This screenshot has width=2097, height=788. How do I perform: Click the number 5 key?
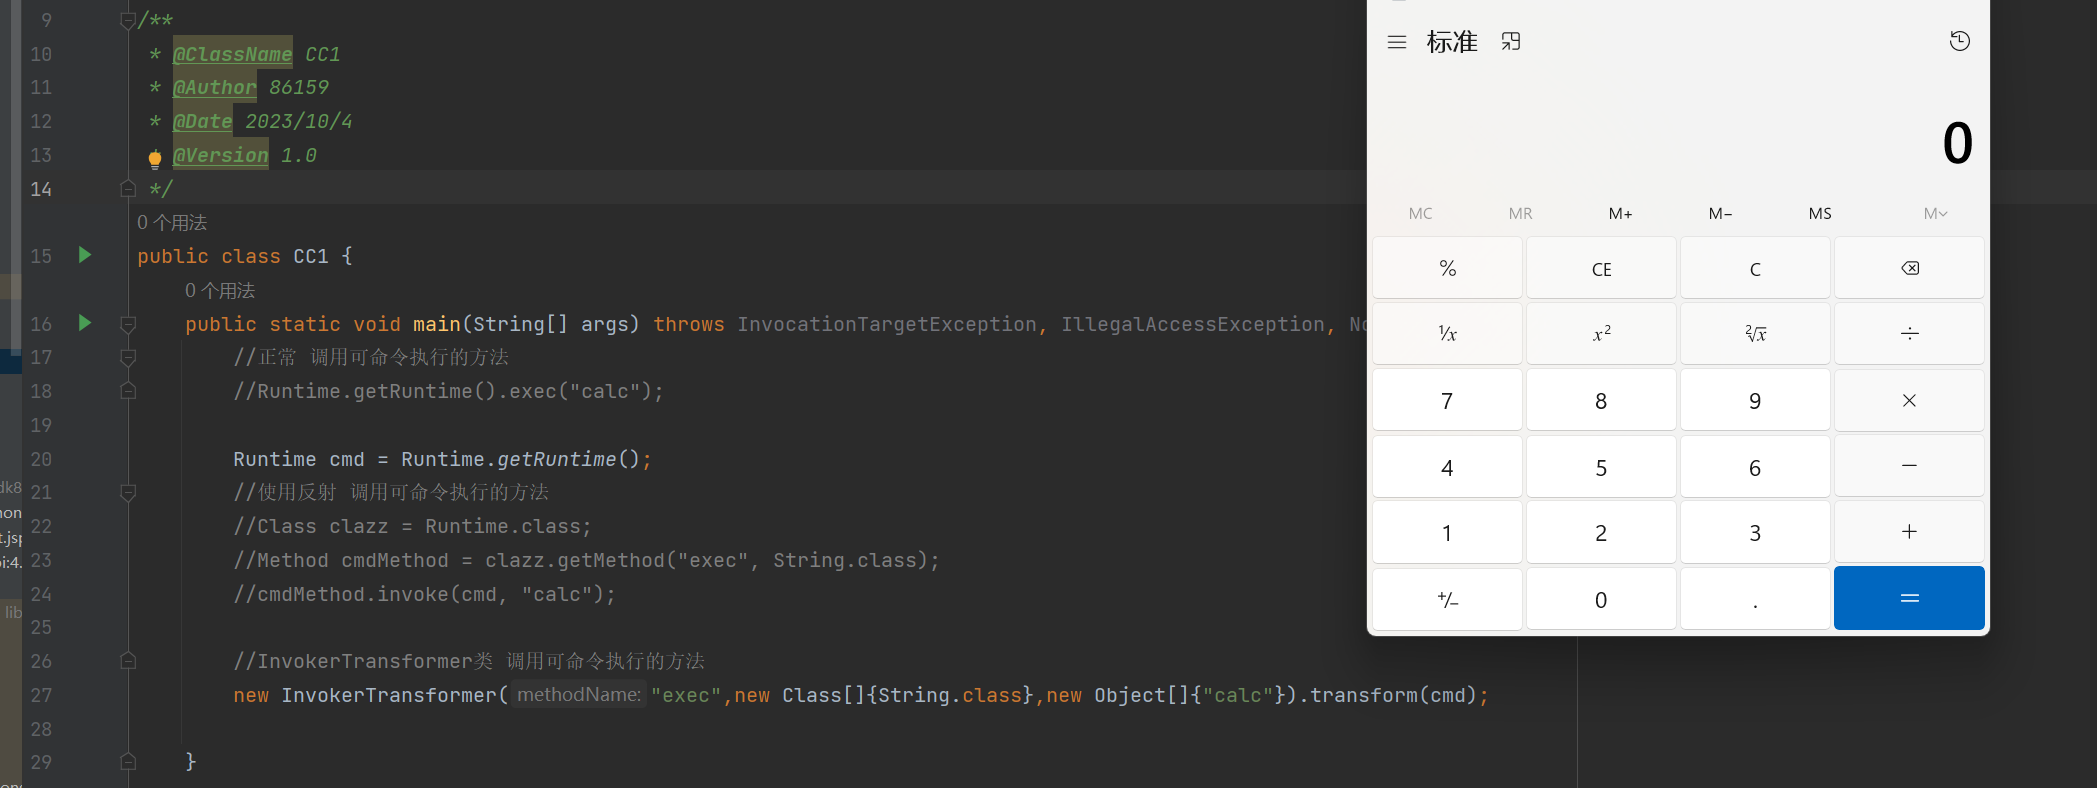click(x=1601, y=466)
